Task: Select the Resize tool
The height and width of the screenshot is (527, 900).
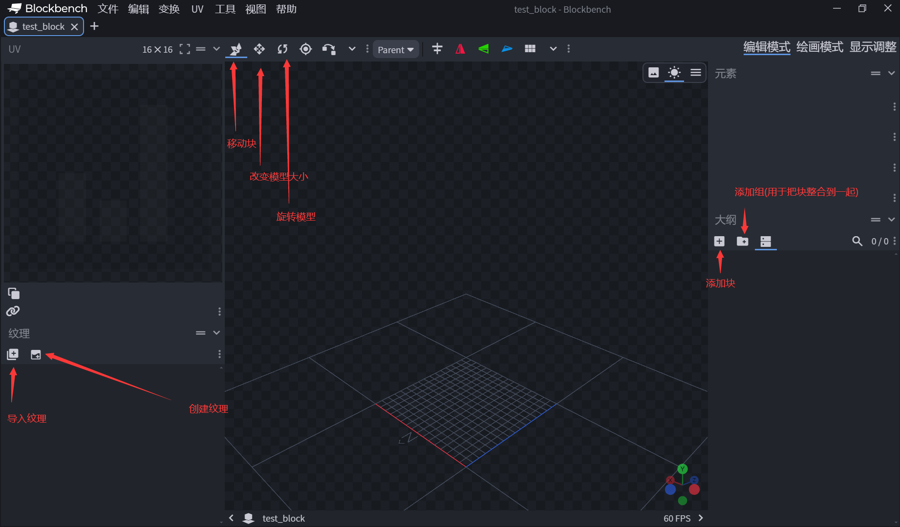Action: 259,49
